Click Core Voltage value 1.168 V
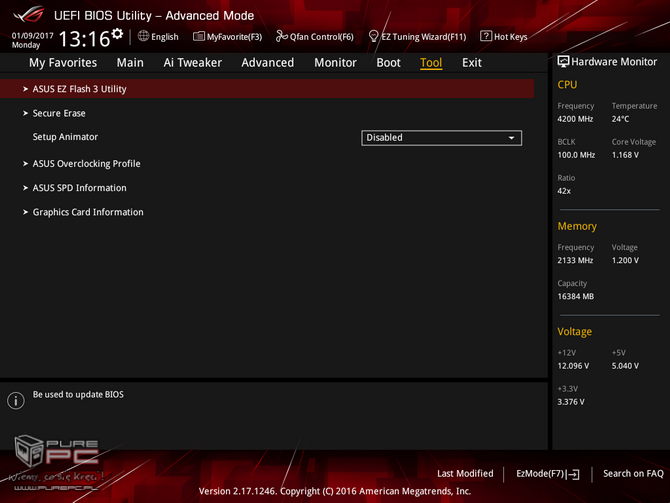This screenshot has width=670, height=503. click(x=625, y=155)
